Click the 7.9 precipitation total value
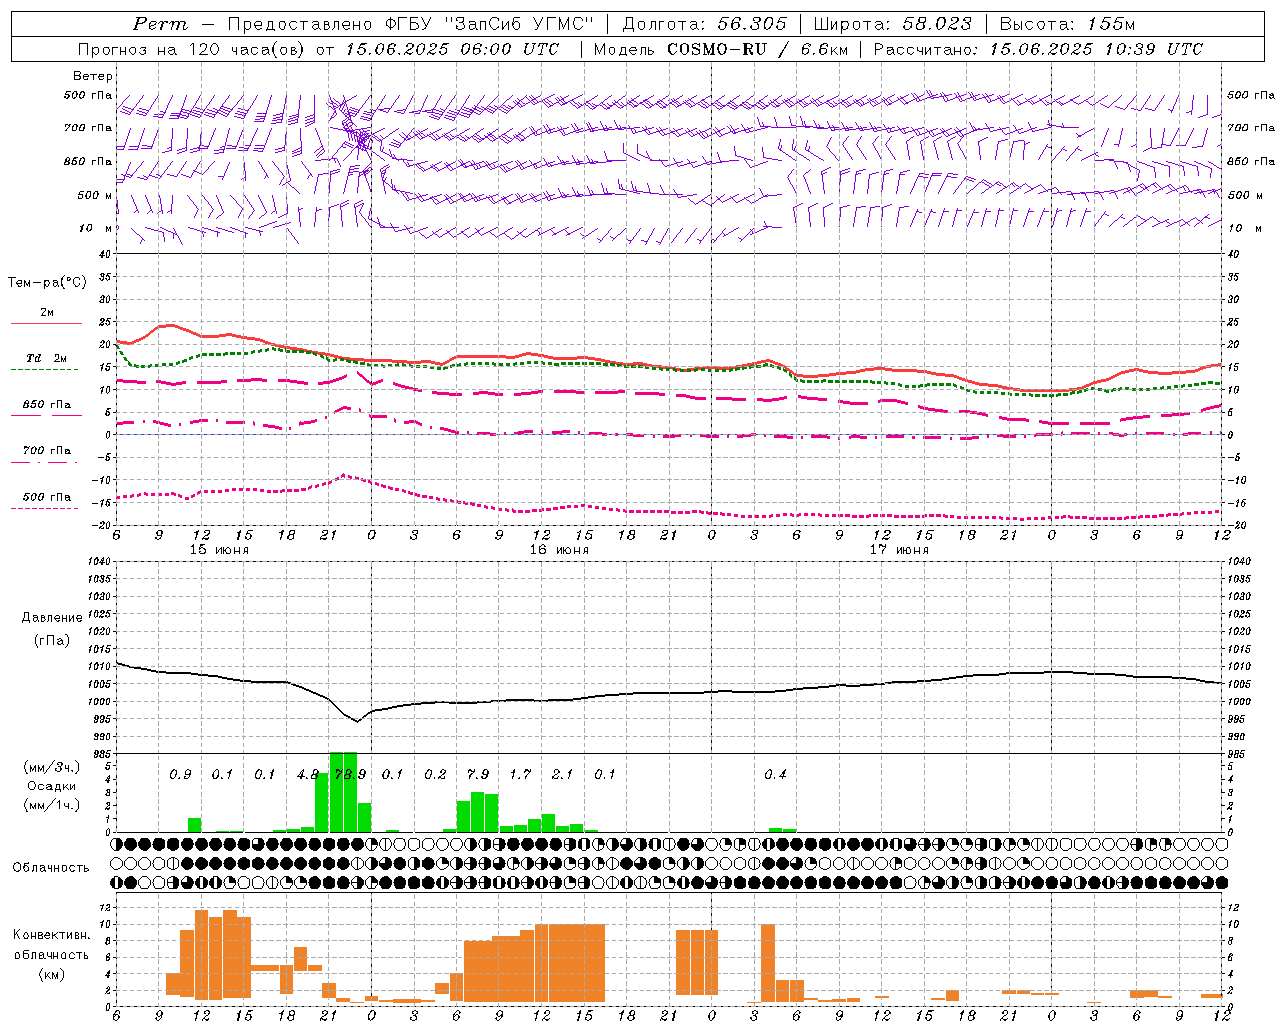Image resolution: width=1280 pixels, height=1024 pixels. (478, 775)
